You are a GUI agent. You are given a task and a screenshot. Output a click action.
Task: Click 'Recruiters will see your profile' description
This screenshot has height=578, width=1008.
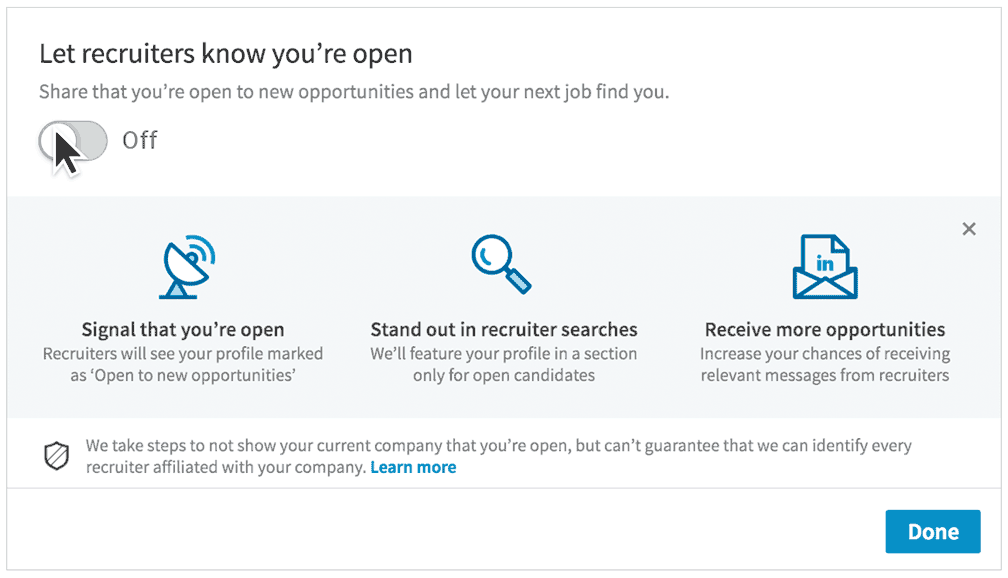point(183,354)
